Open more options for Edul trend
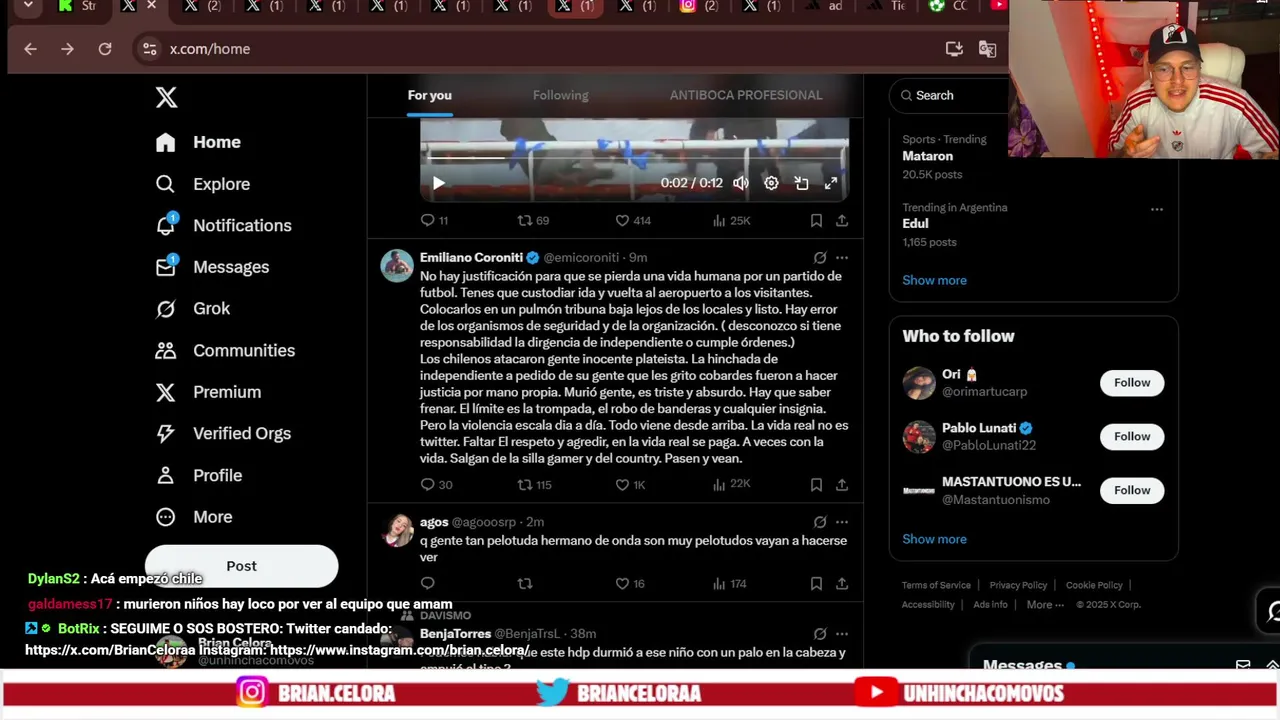 point(1157,209)
